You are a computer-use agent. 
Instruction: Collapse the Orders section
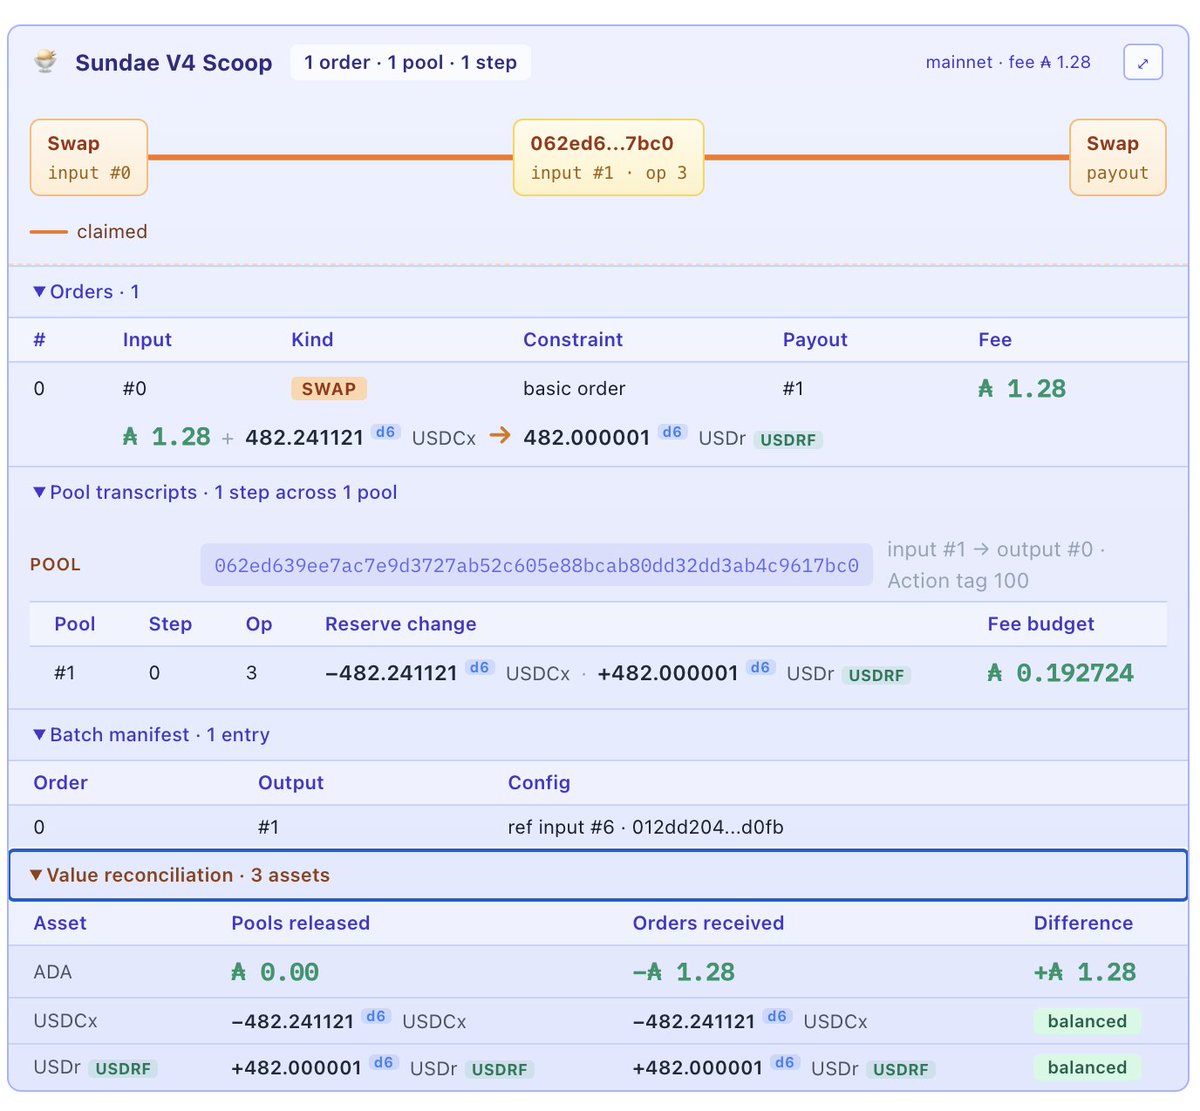[x=87, y=292]
